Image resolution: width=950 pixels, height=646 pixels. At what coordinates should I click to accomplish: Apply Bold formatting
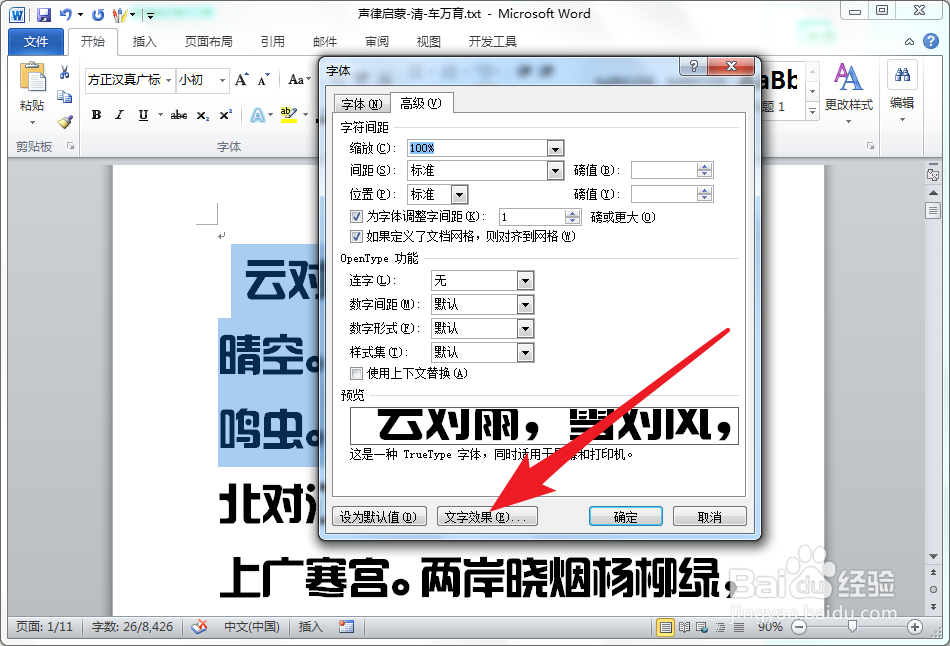pyautogui.click(x=96, y=115)
